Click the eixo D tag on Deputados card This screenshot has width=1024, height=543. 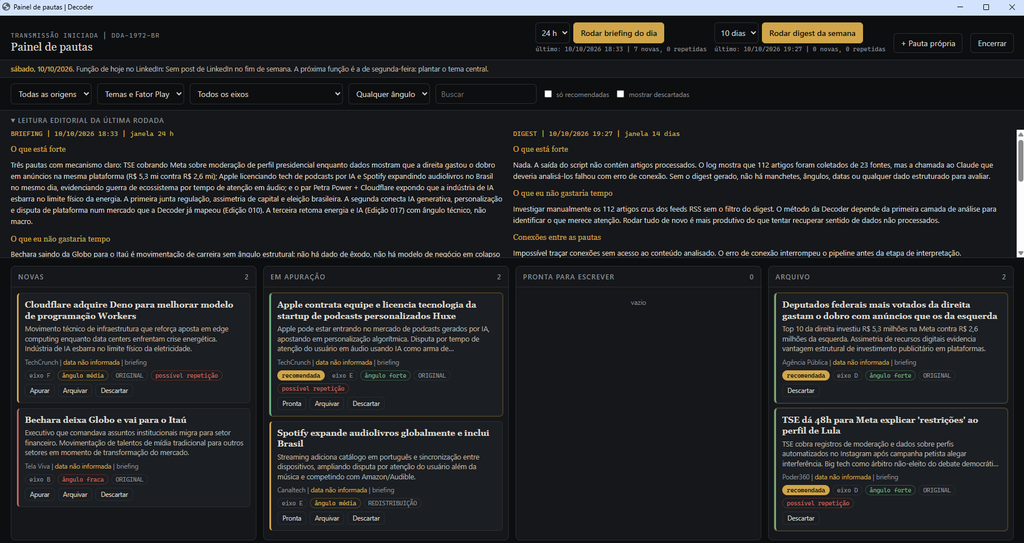pos(847,376)
